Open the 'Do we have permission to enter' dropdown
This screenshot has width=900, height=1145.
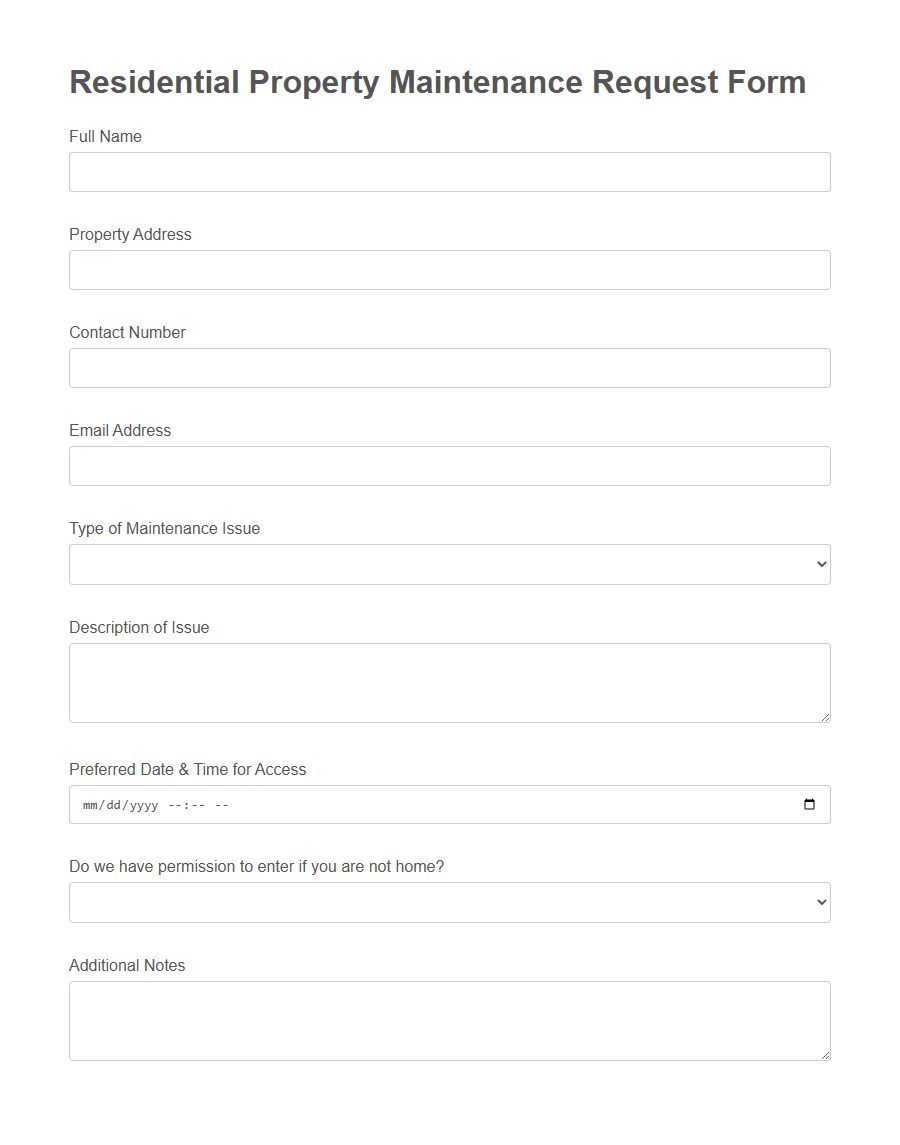click(x=449, y=902)
